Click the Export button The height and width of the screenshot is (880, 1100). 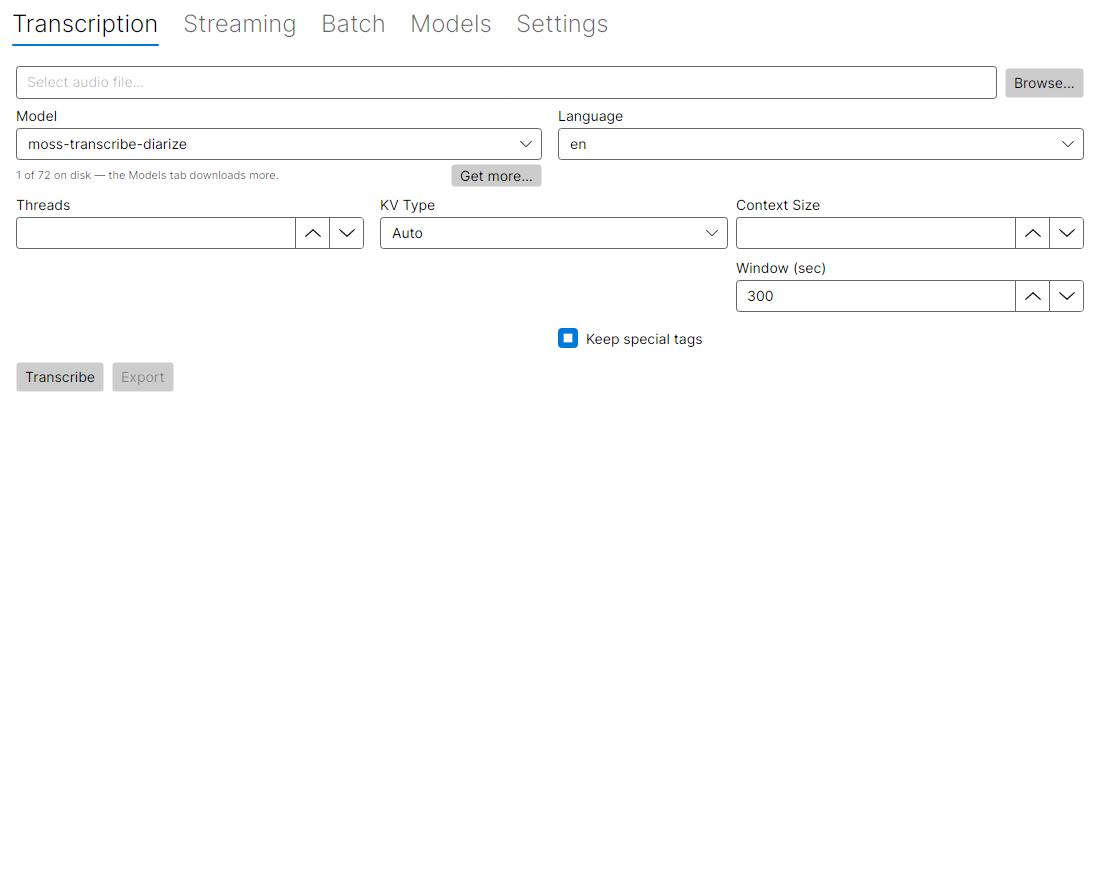point(142,377)
